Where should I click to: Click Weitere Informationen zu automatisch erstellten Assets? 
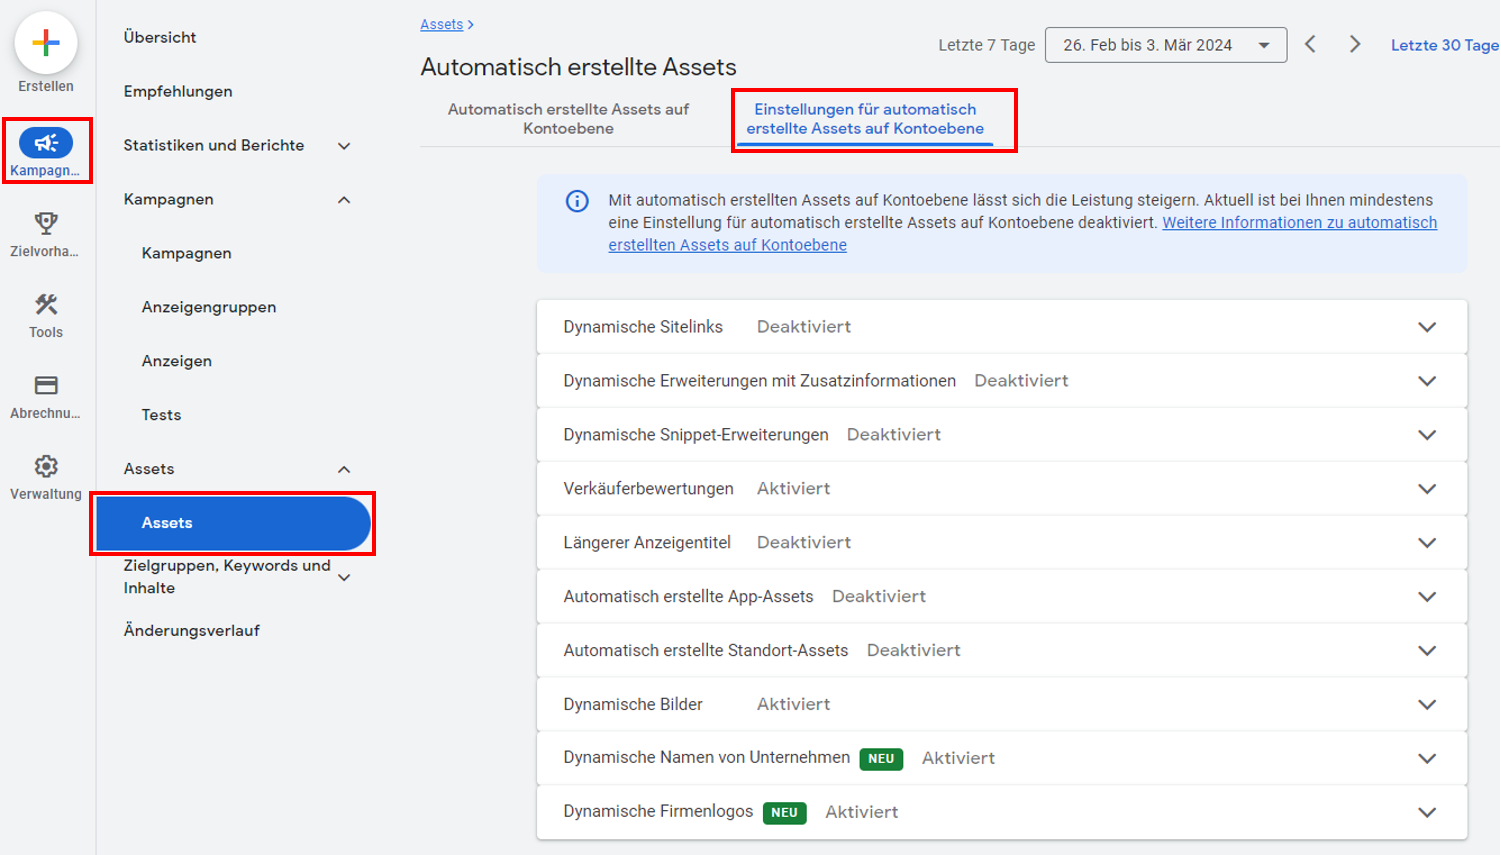pyautogui.click(x=1297, y=222)
